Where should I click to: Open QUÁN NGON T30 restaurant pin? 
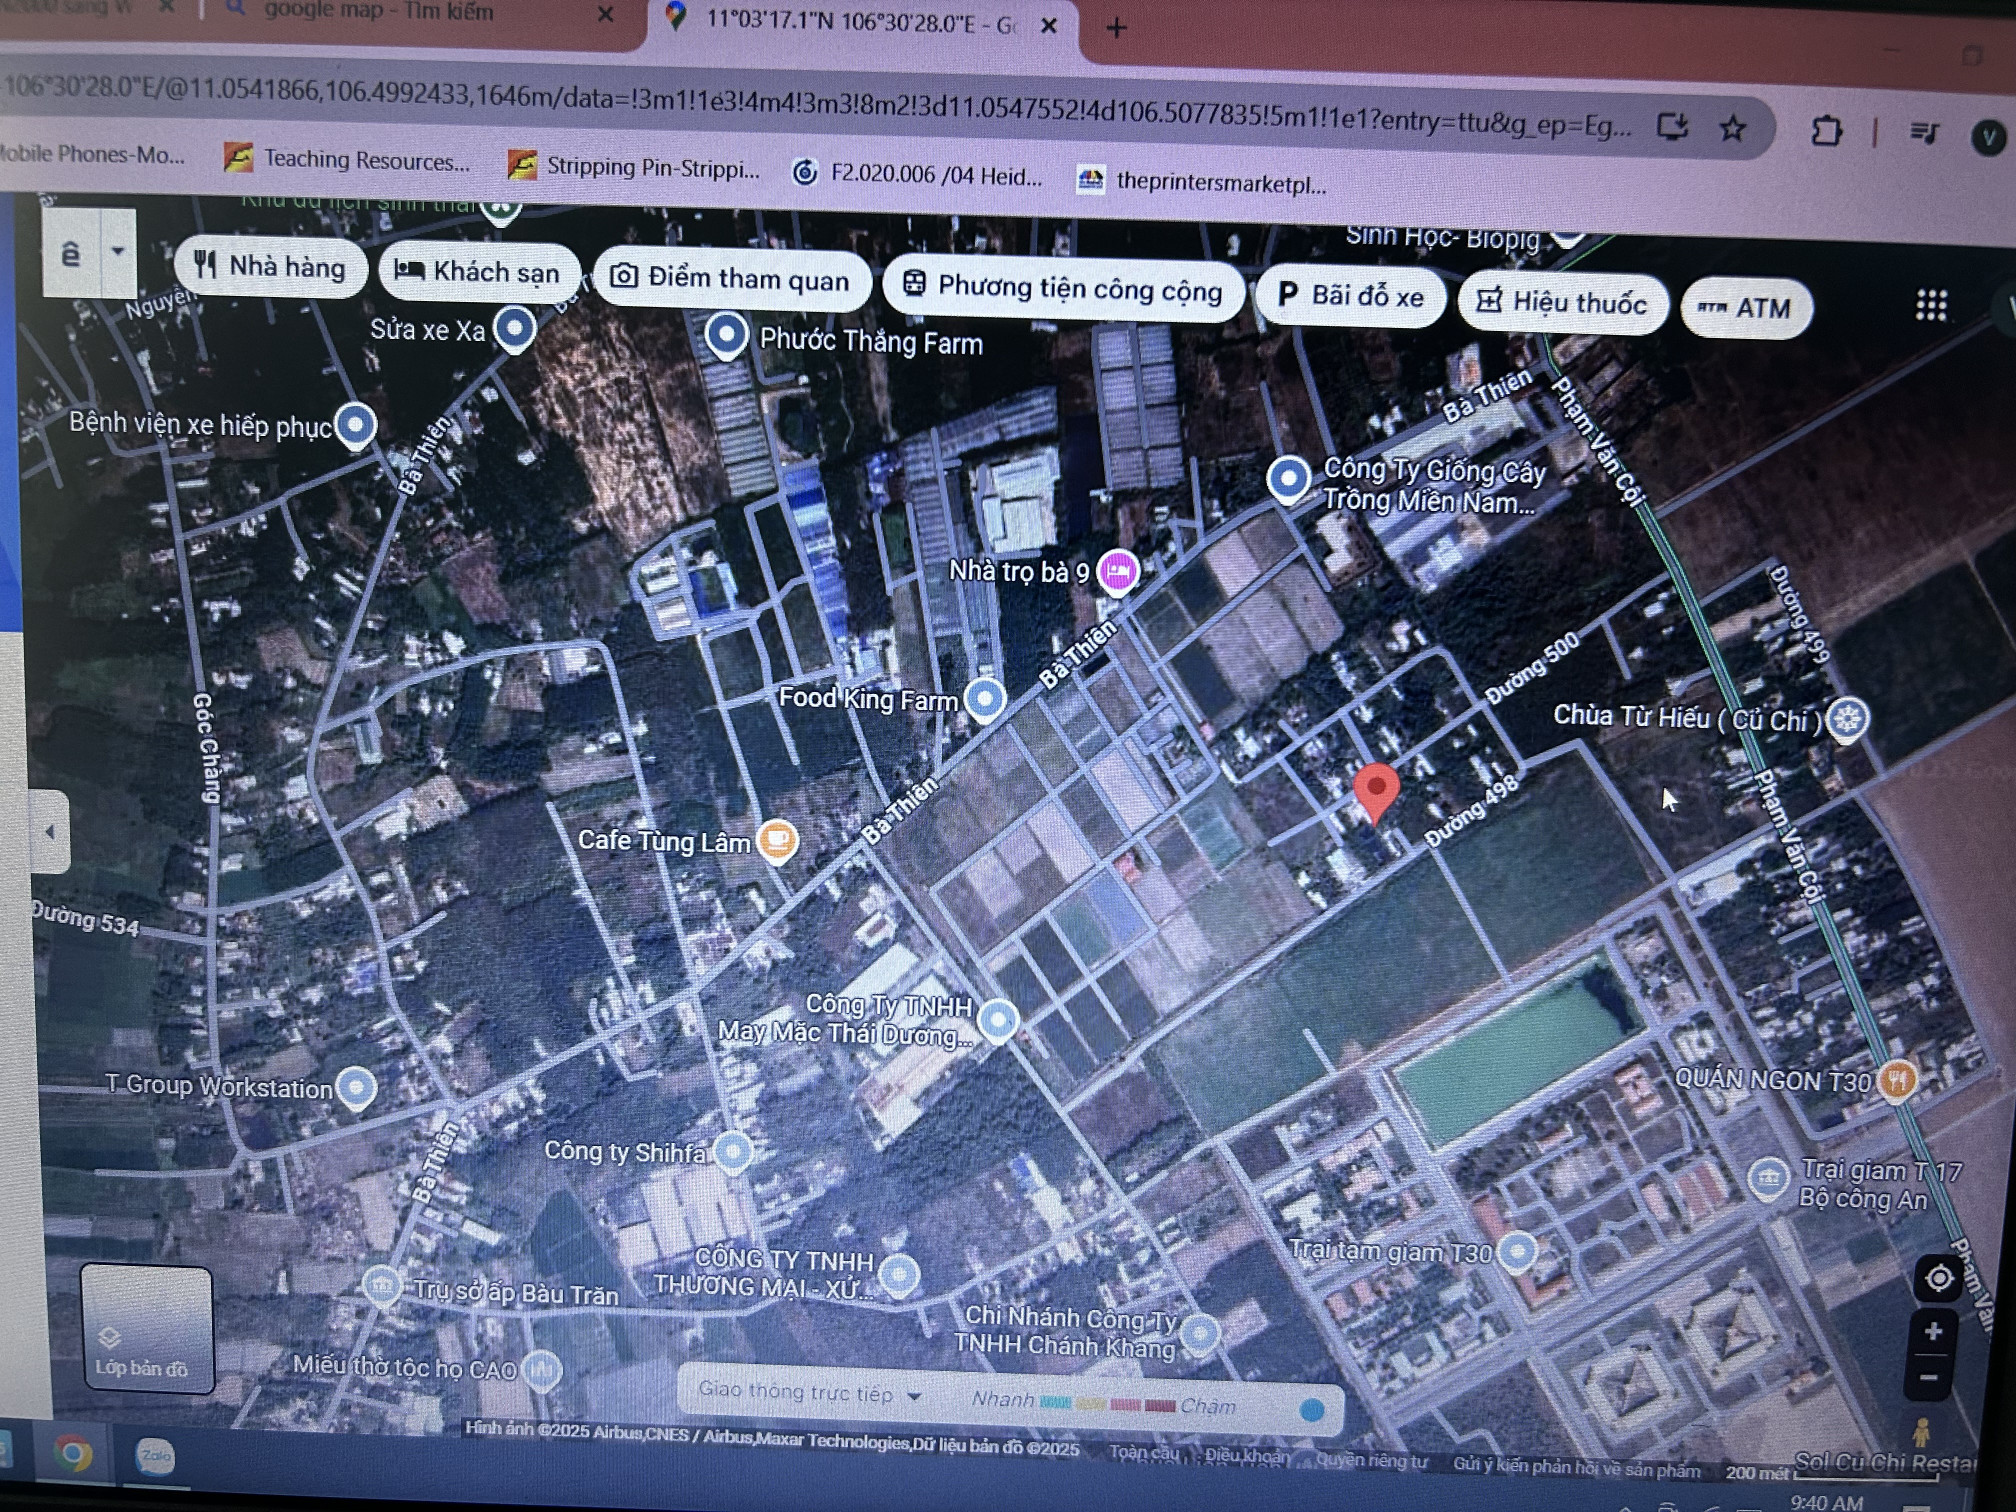(1896, 1080)
